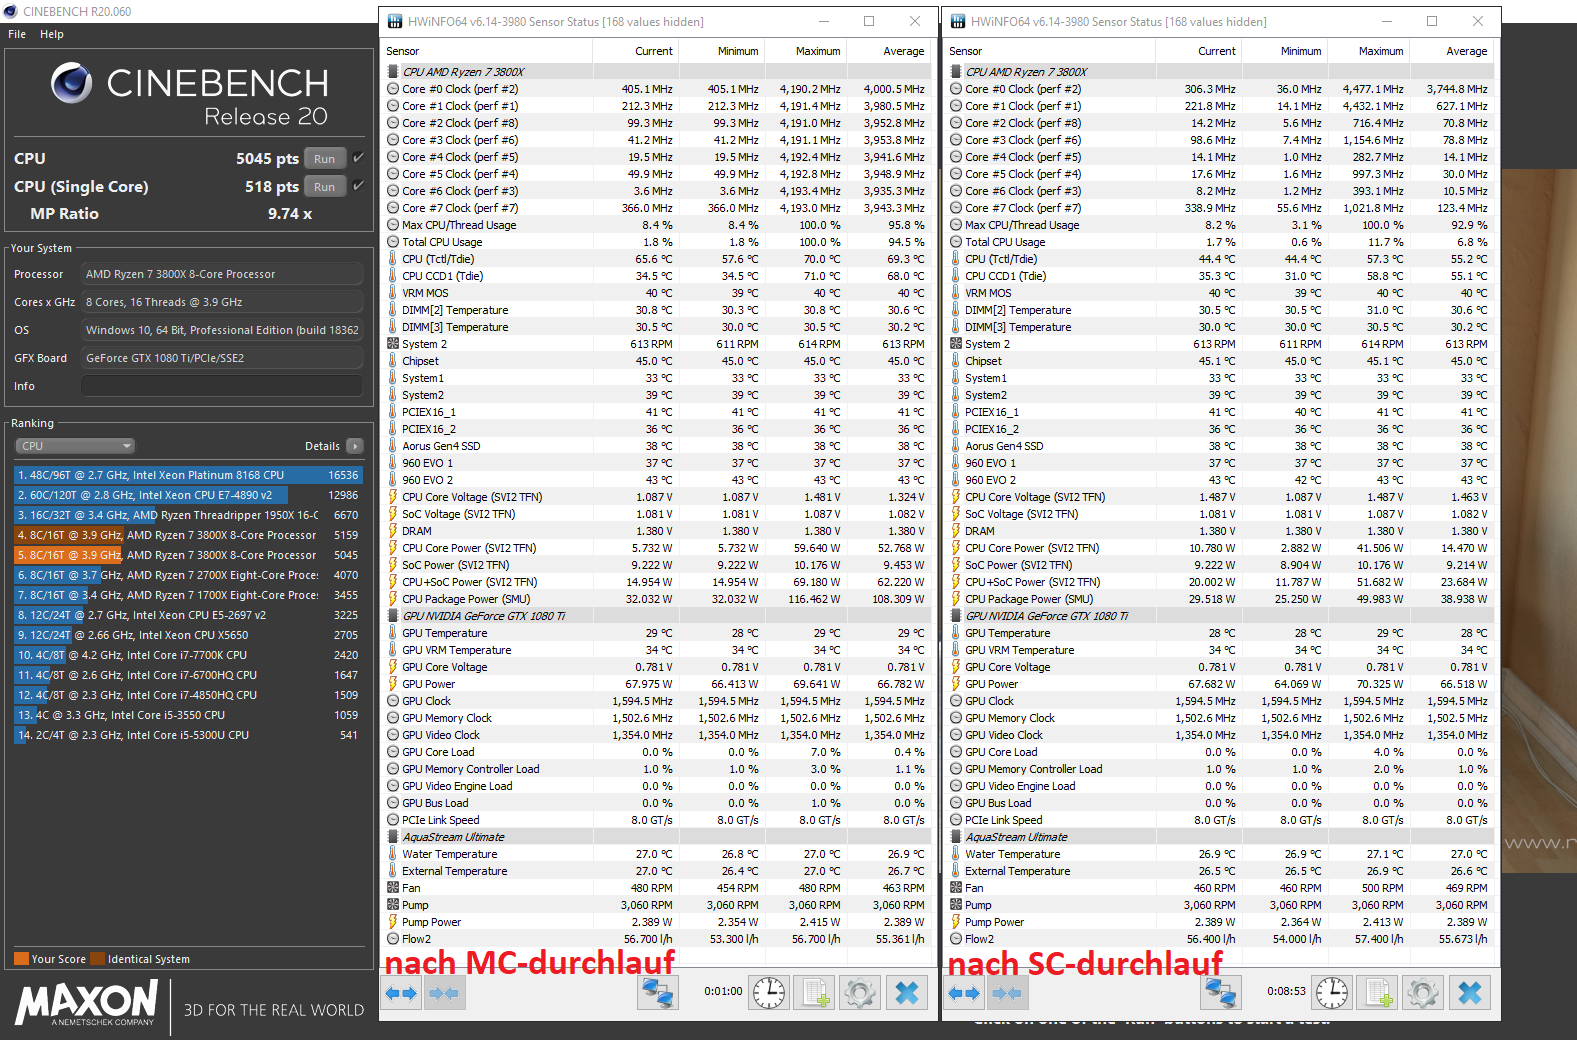
Task: Click the Maxon logo at bottom of Cinebench
Action: [x=87, y=1002]
